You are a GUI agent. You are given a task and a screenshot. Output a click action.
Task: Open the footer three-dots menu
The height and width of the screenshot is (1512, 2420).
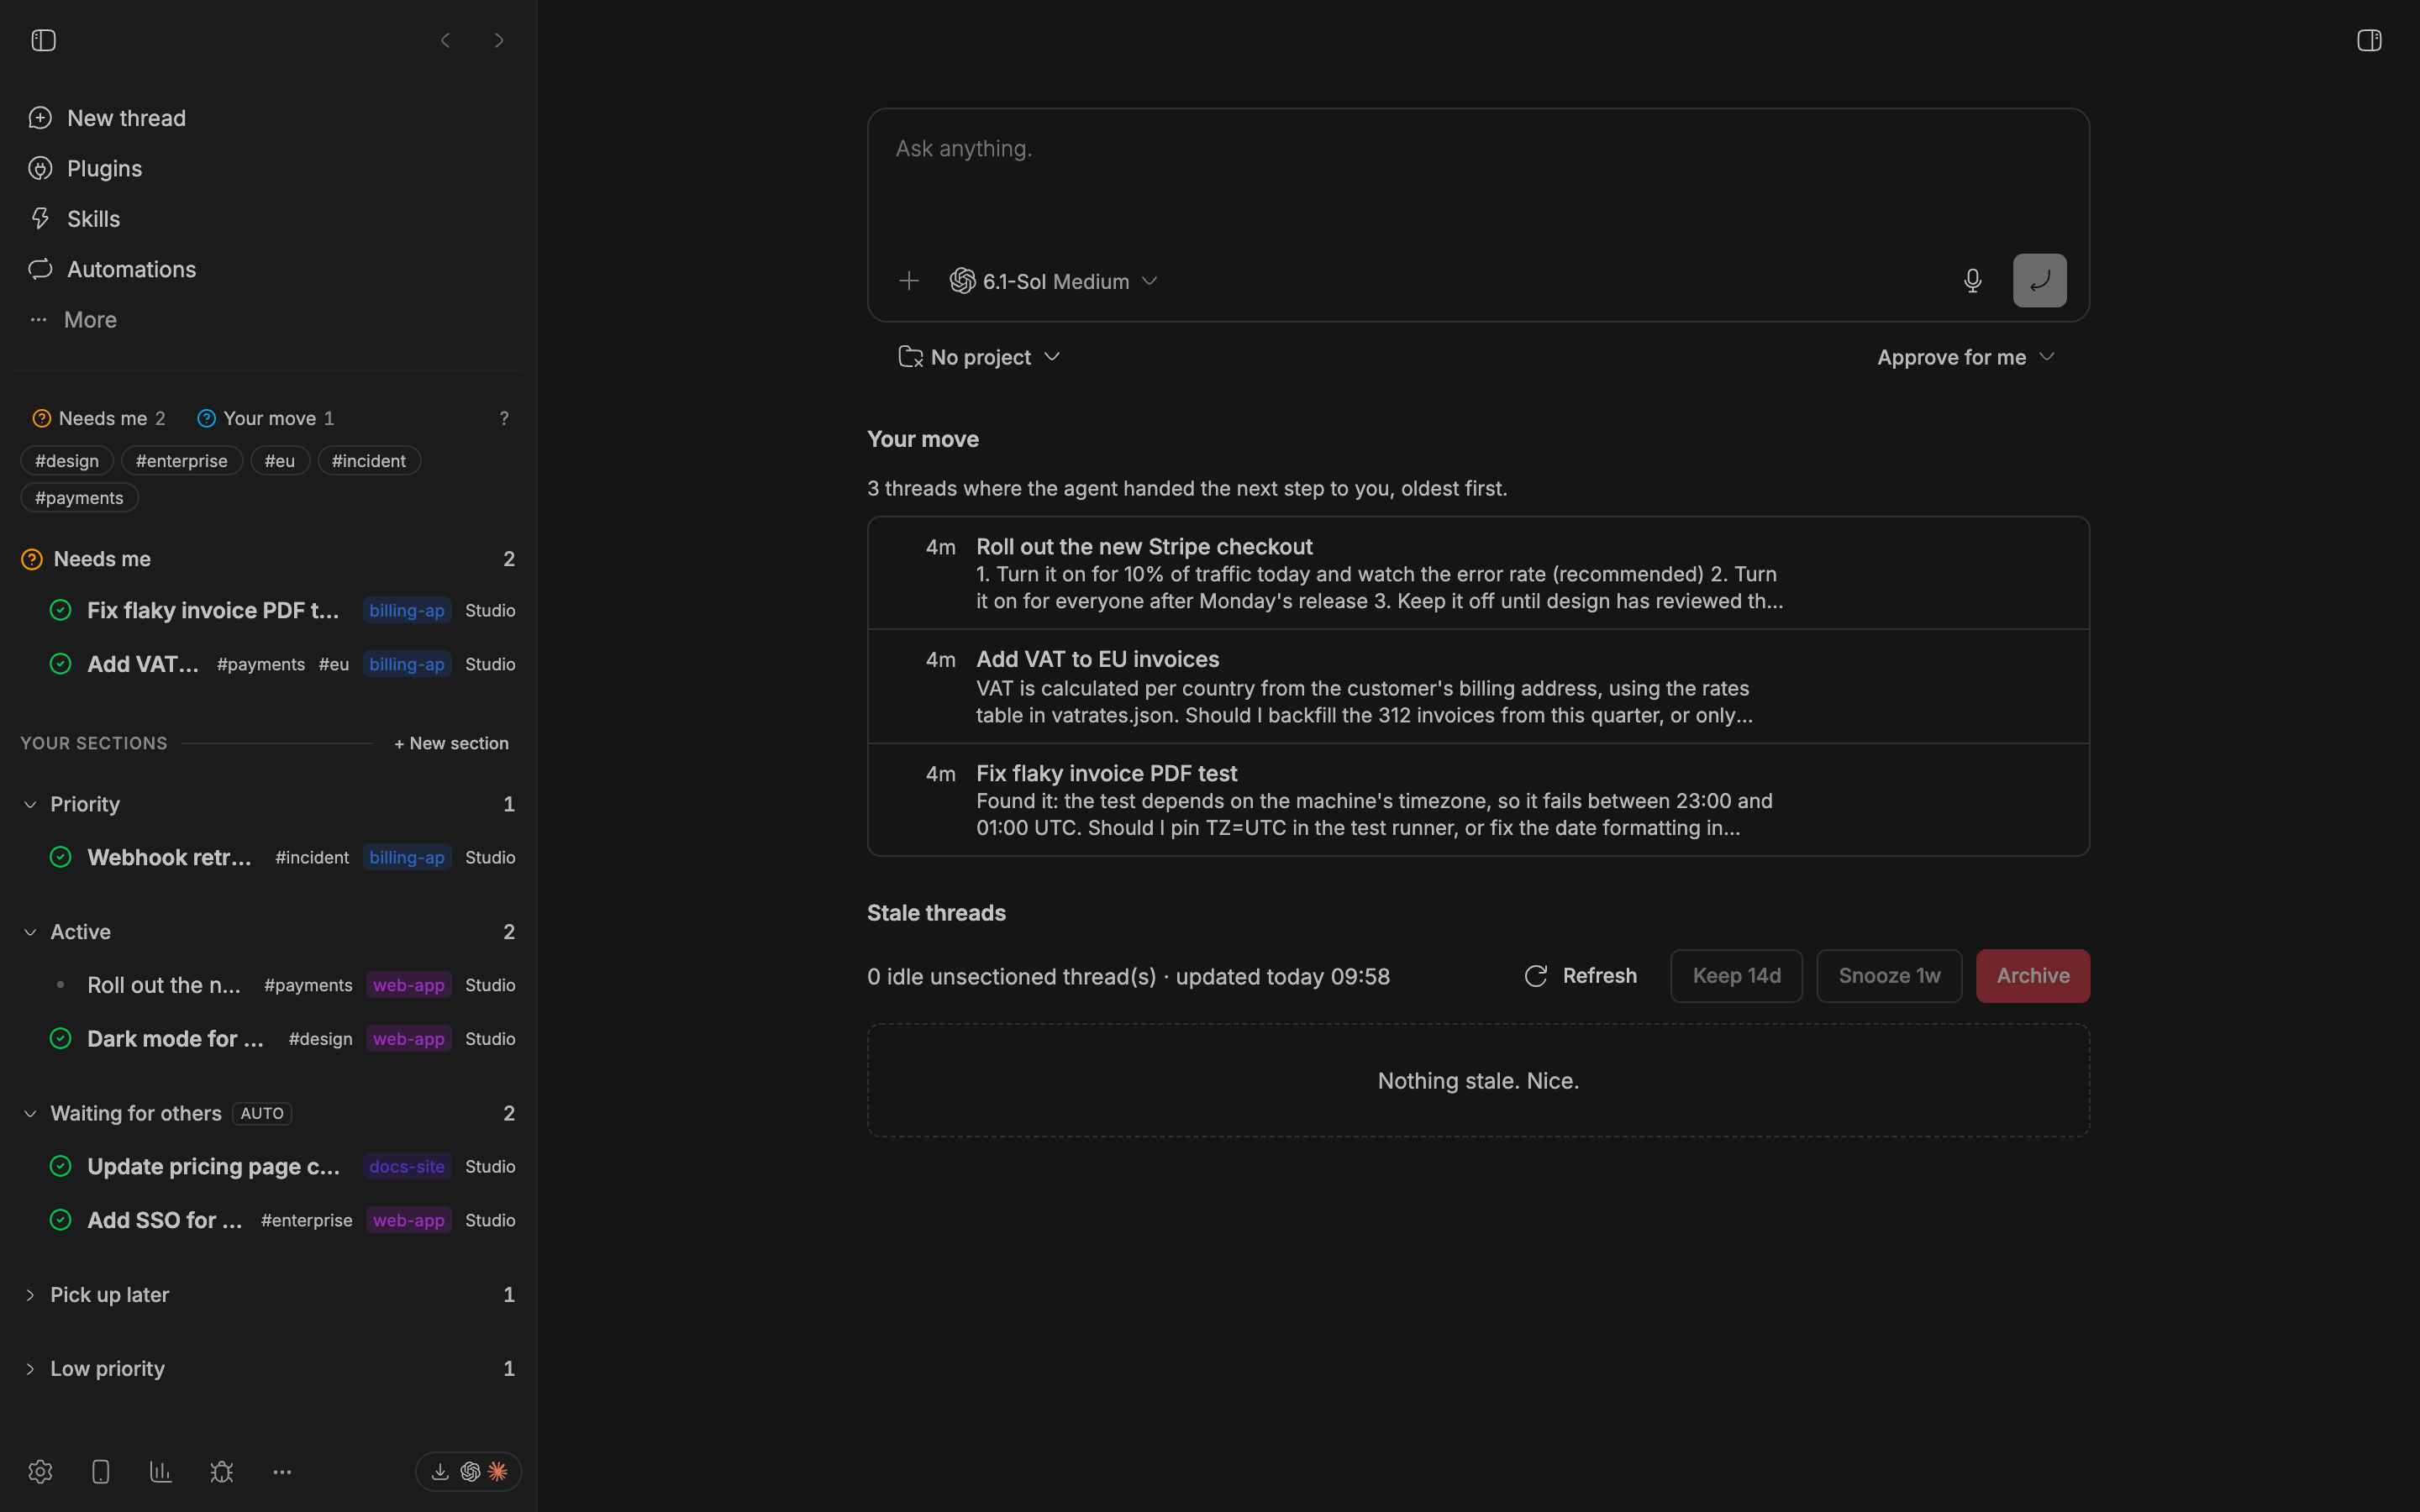coord(282,1471)
